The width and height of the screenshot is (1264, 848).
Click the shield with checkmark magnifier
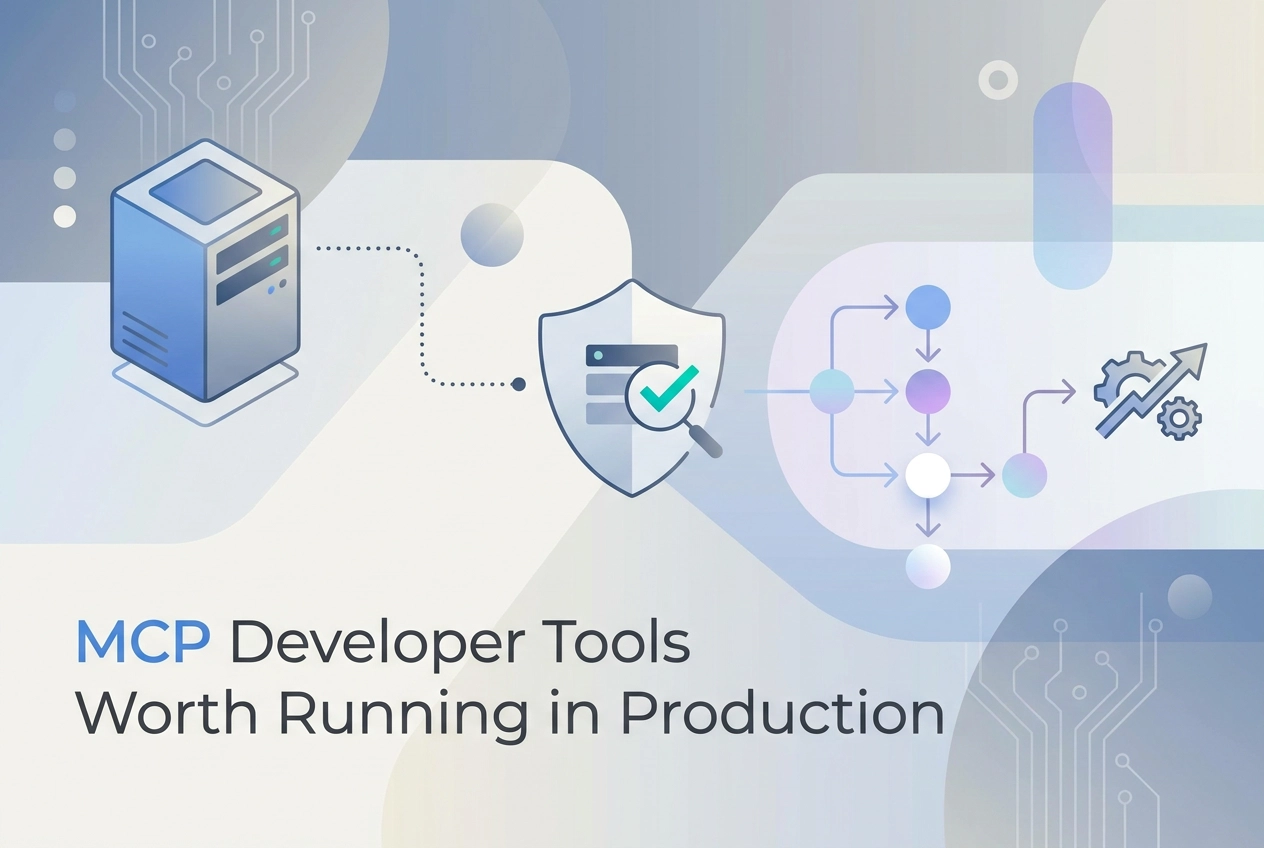(x=632, y=388)
